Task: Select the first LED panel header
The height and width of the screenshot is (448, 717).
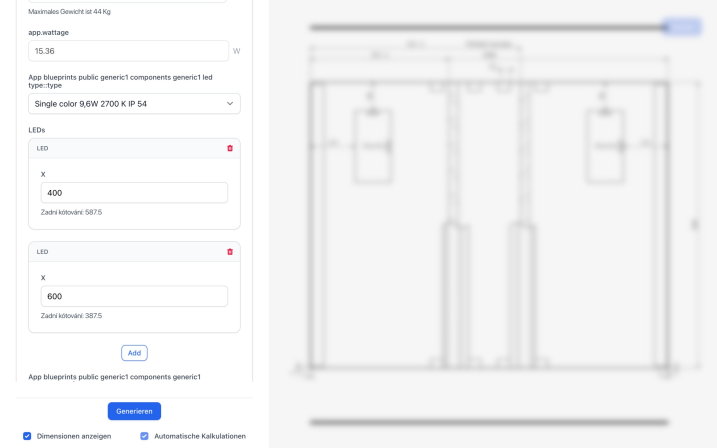Action: [134, 149]
